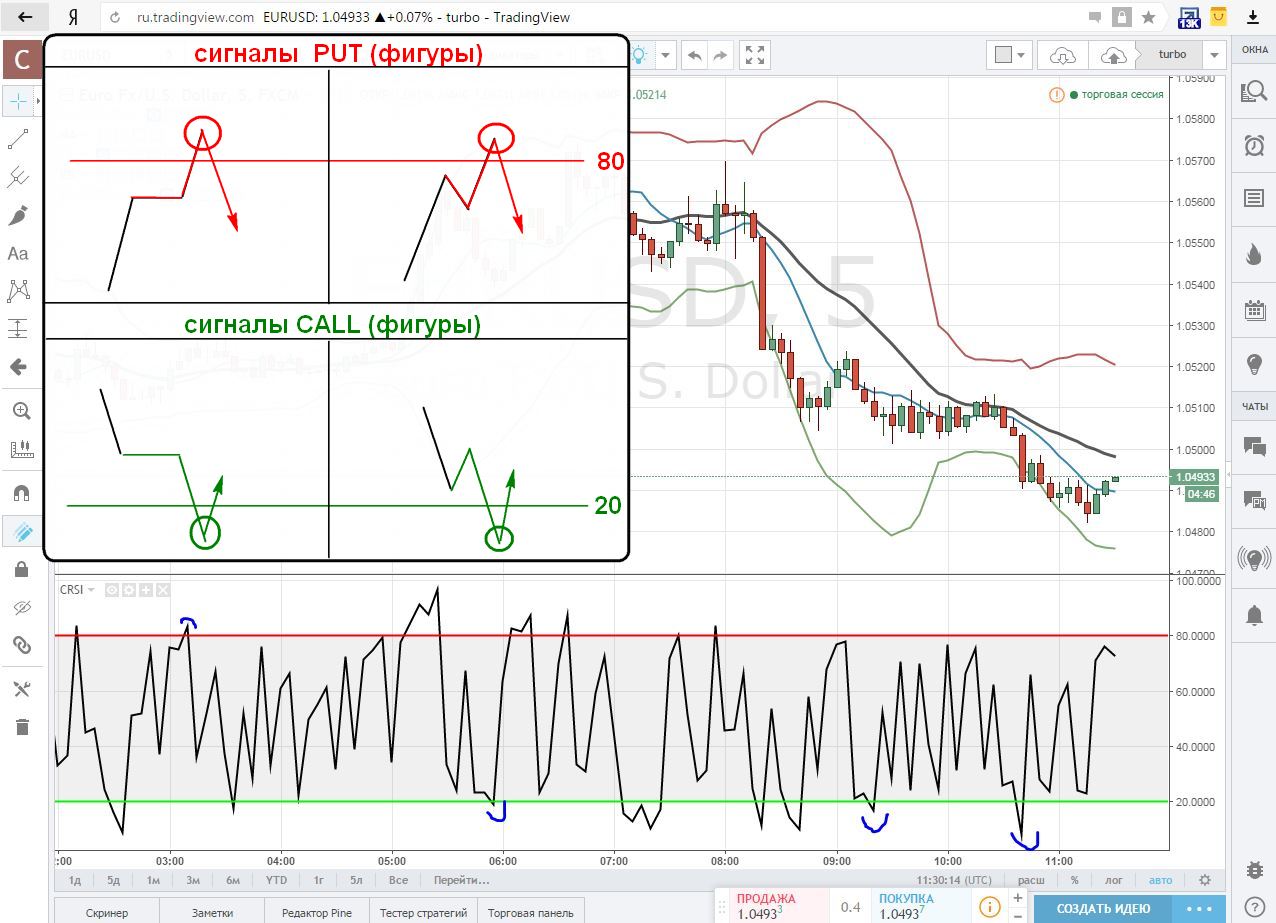Open the watchlist panel icon
The image size is (1276, 923).
click(x=1254, y=93)
